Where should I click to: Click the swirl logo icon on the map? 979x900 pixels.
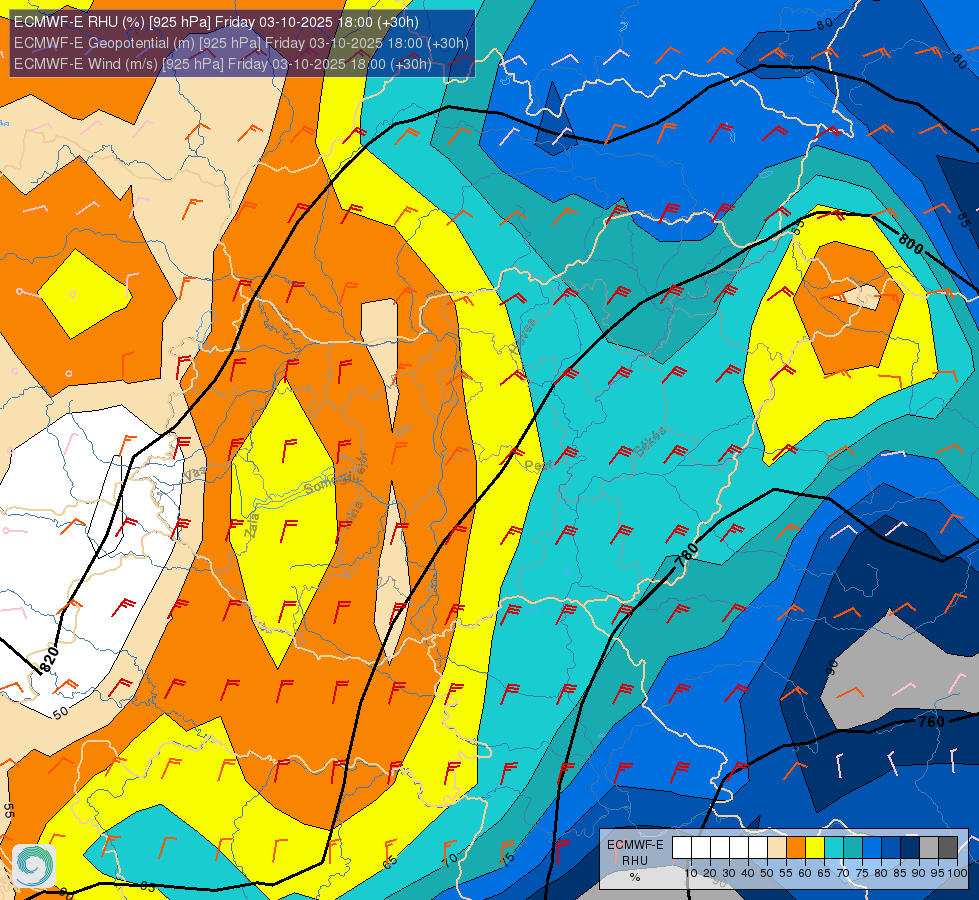(34, 866)
